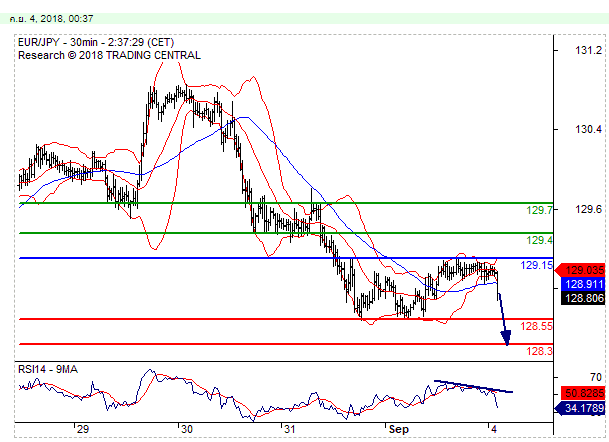Click the 29 date marker on time axis
609x442 pixels.
click(x=83, y=429)
